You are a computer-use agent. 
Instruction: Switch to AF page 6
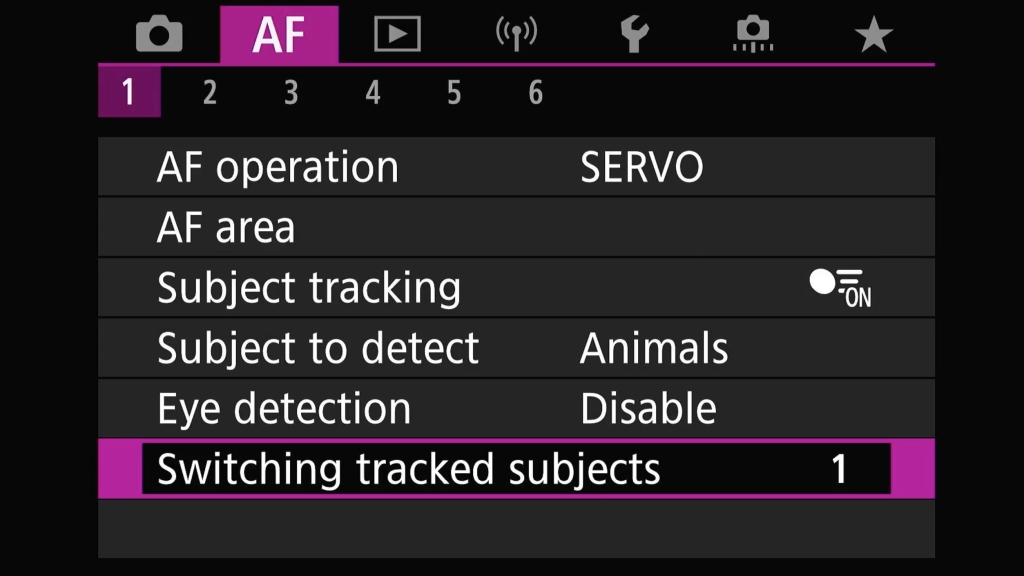coord(536,92)
